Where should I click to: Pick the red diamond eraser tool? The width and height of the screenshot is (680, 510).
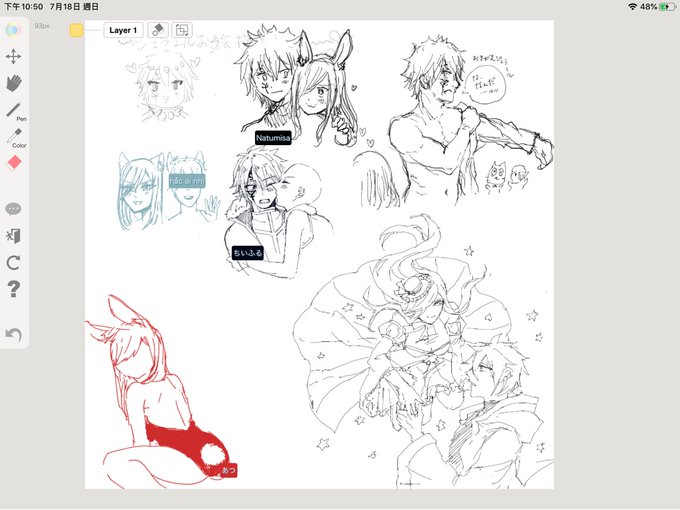14,163
